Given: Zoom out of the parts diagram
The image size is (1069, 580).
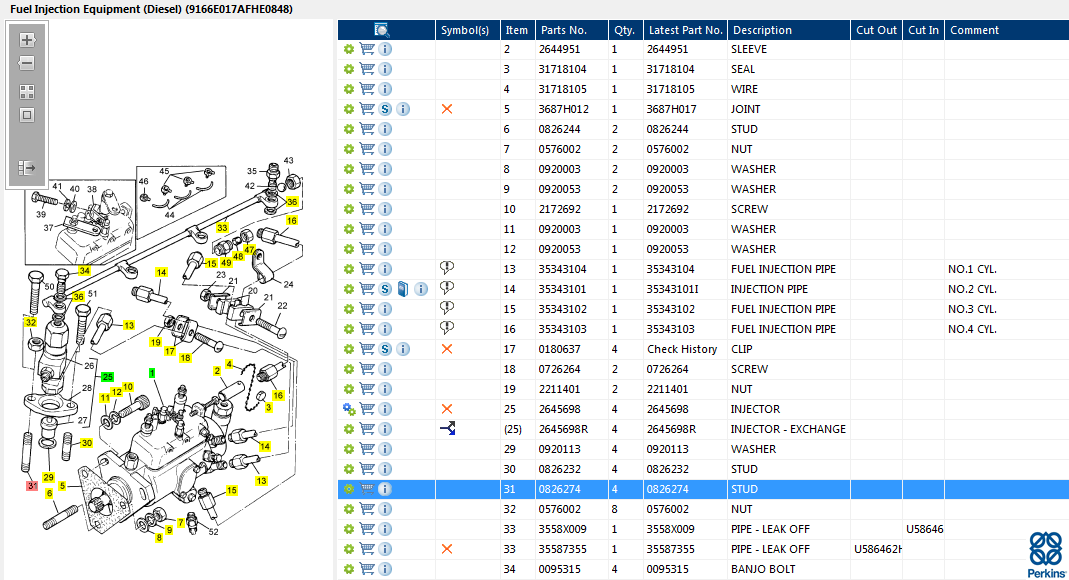Looking at the screenshot, I should [x=27, y=63].
